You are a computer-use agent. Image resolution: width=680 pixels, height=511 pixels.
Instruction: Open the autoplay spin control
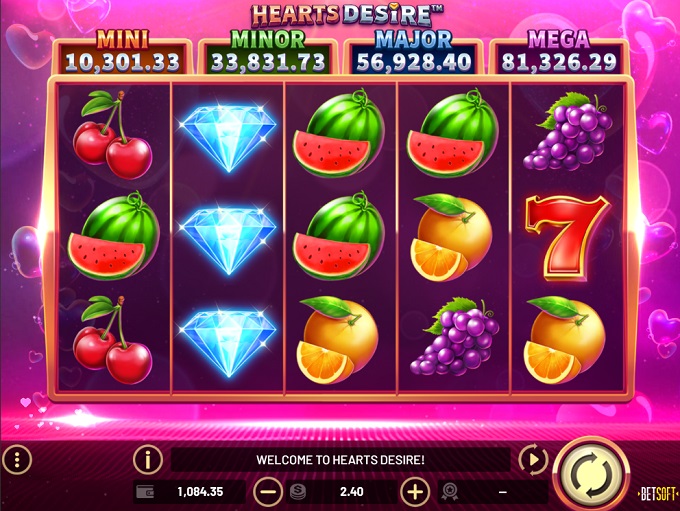pos(533,459)
